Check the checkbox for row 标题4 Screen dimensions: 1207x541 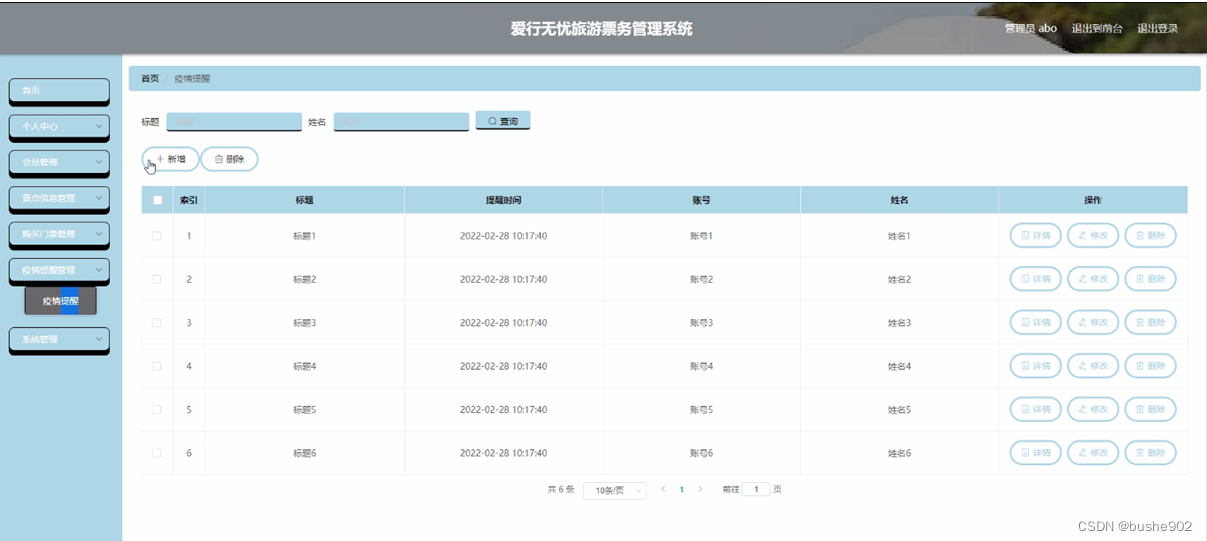(x=157, y=366)
